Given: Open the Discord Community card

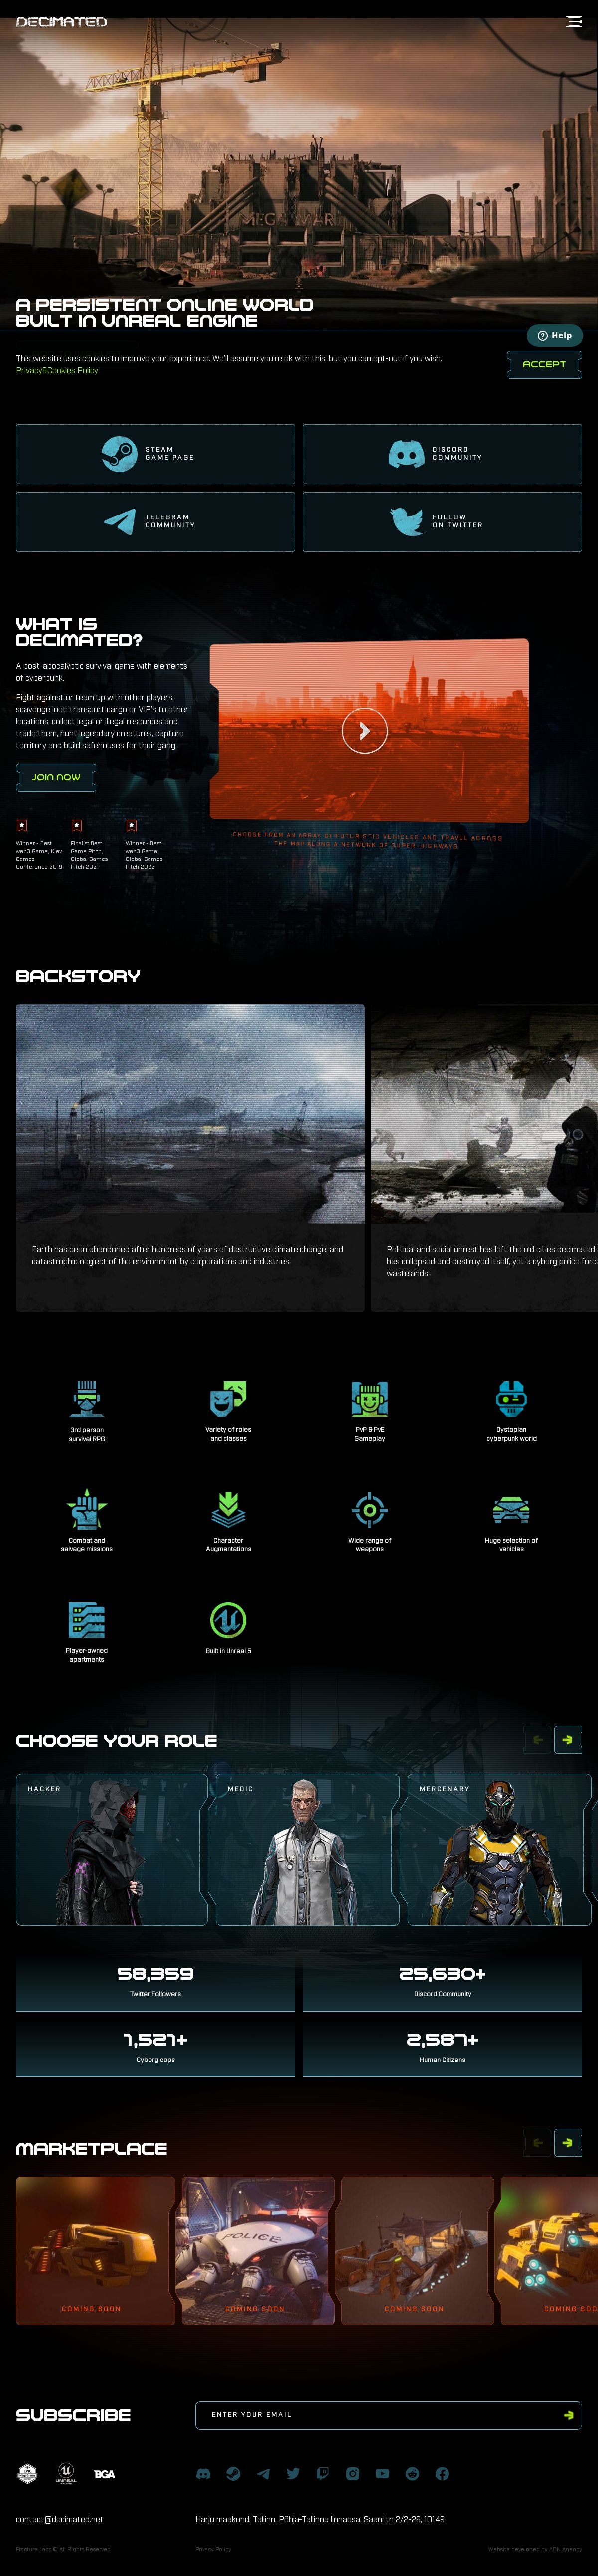Looking at the screenshot, I should pyautogui.click(x=442, y=454).
